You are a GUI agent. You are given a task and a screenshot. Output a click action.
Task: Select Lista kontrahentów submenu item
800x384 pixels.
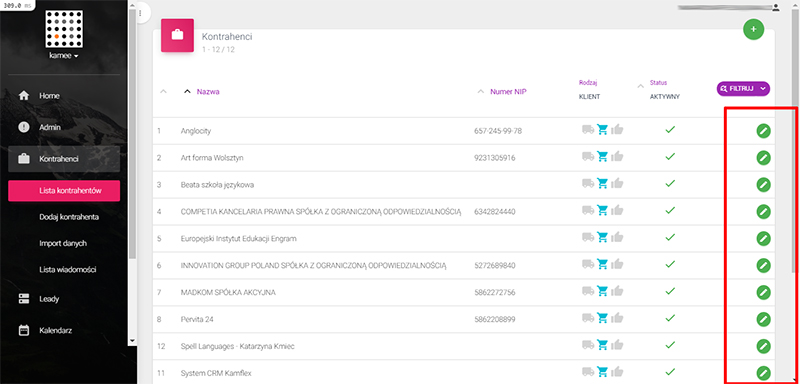(x=64, y=191)
